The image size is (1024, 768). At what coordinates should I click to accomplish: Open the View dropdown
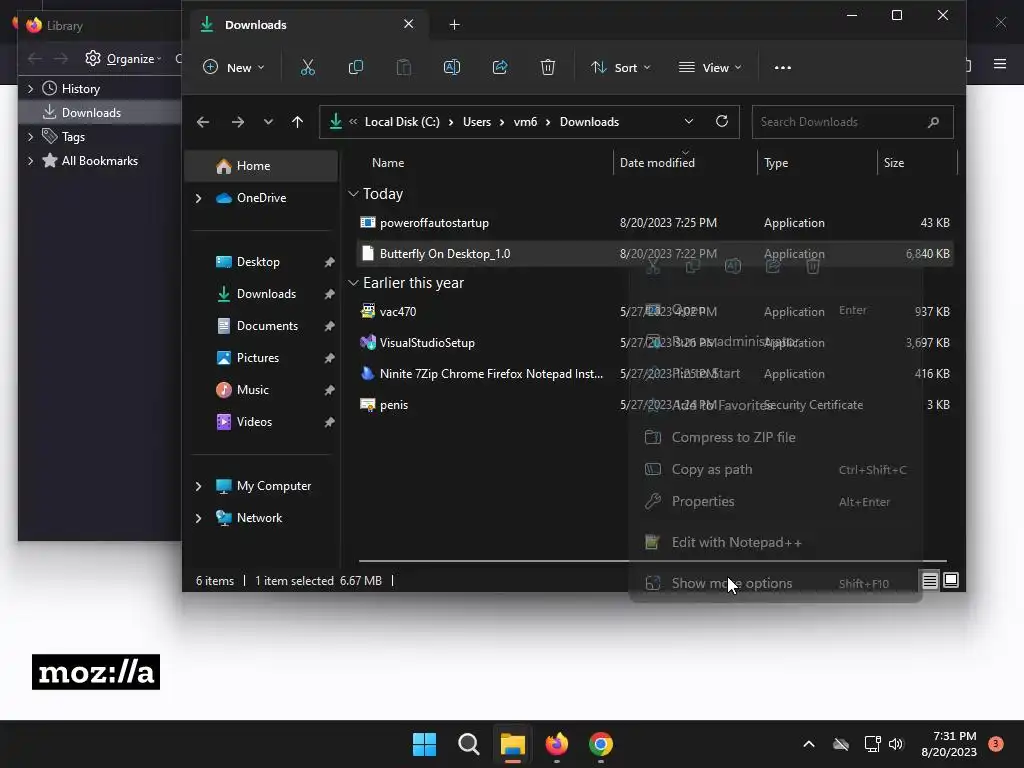coord(710,67)
